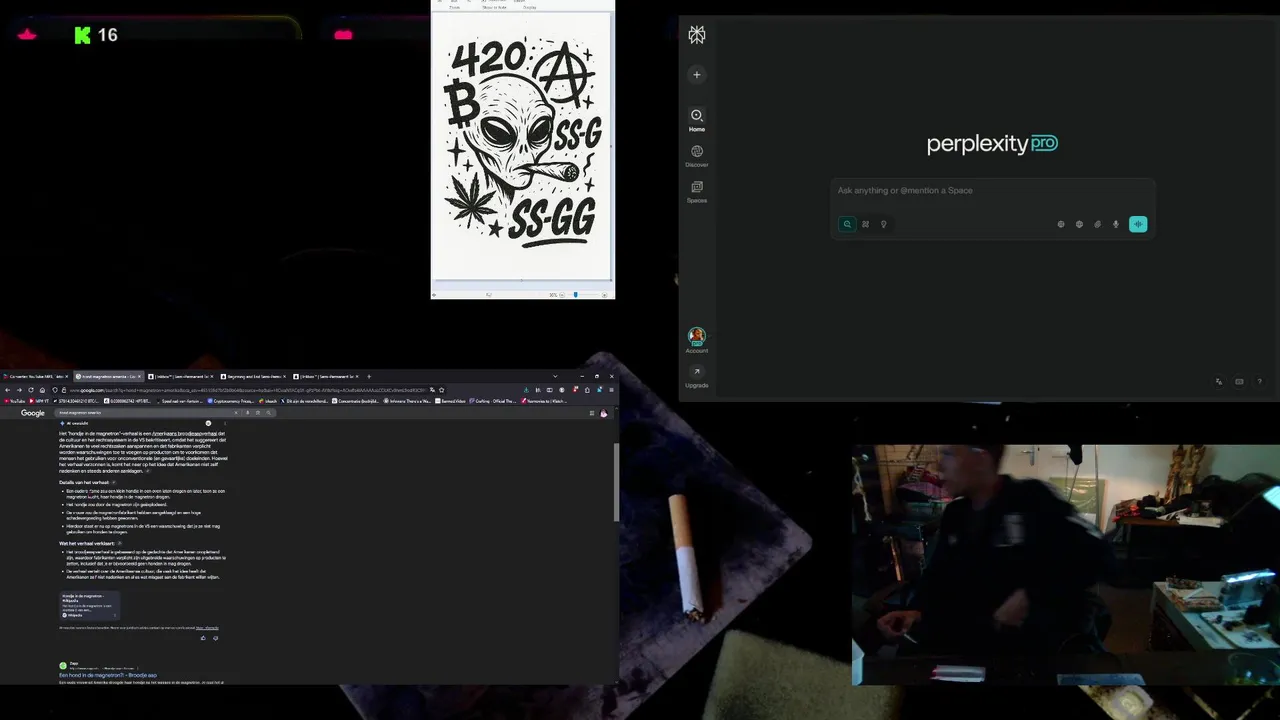Start dictation with microphone icon
This screenshot has width=1280, height=720.
point(1116,224)
